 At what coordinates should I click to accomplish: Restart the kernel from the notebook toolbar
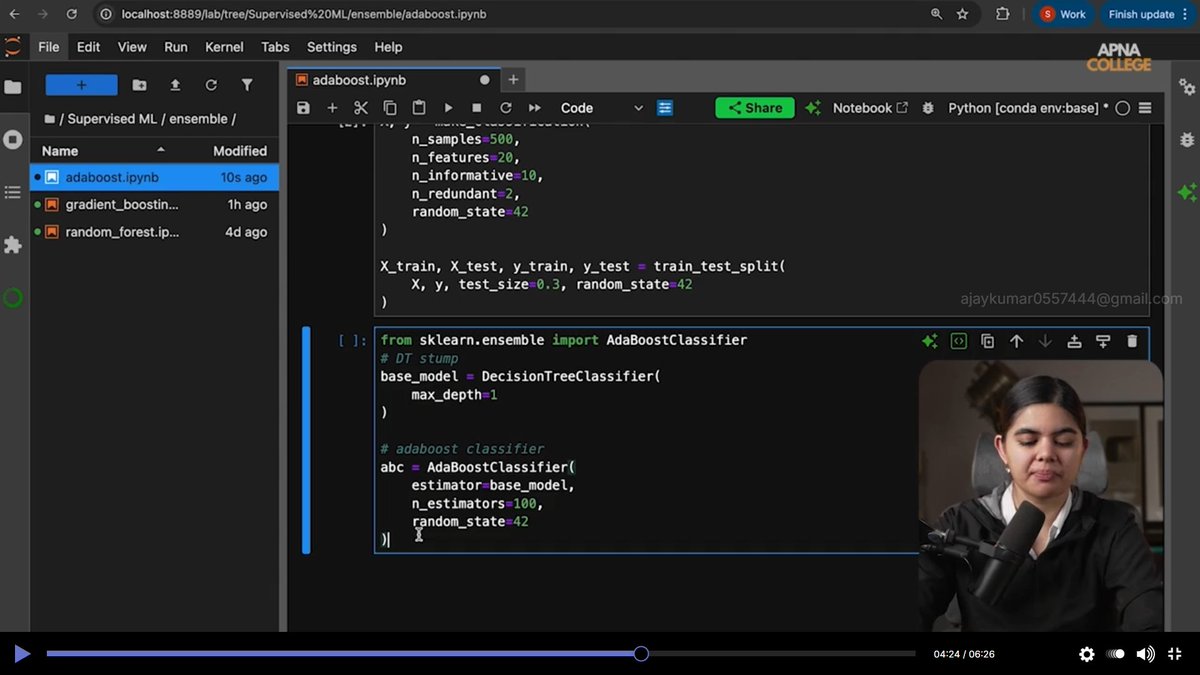point(506,108)
